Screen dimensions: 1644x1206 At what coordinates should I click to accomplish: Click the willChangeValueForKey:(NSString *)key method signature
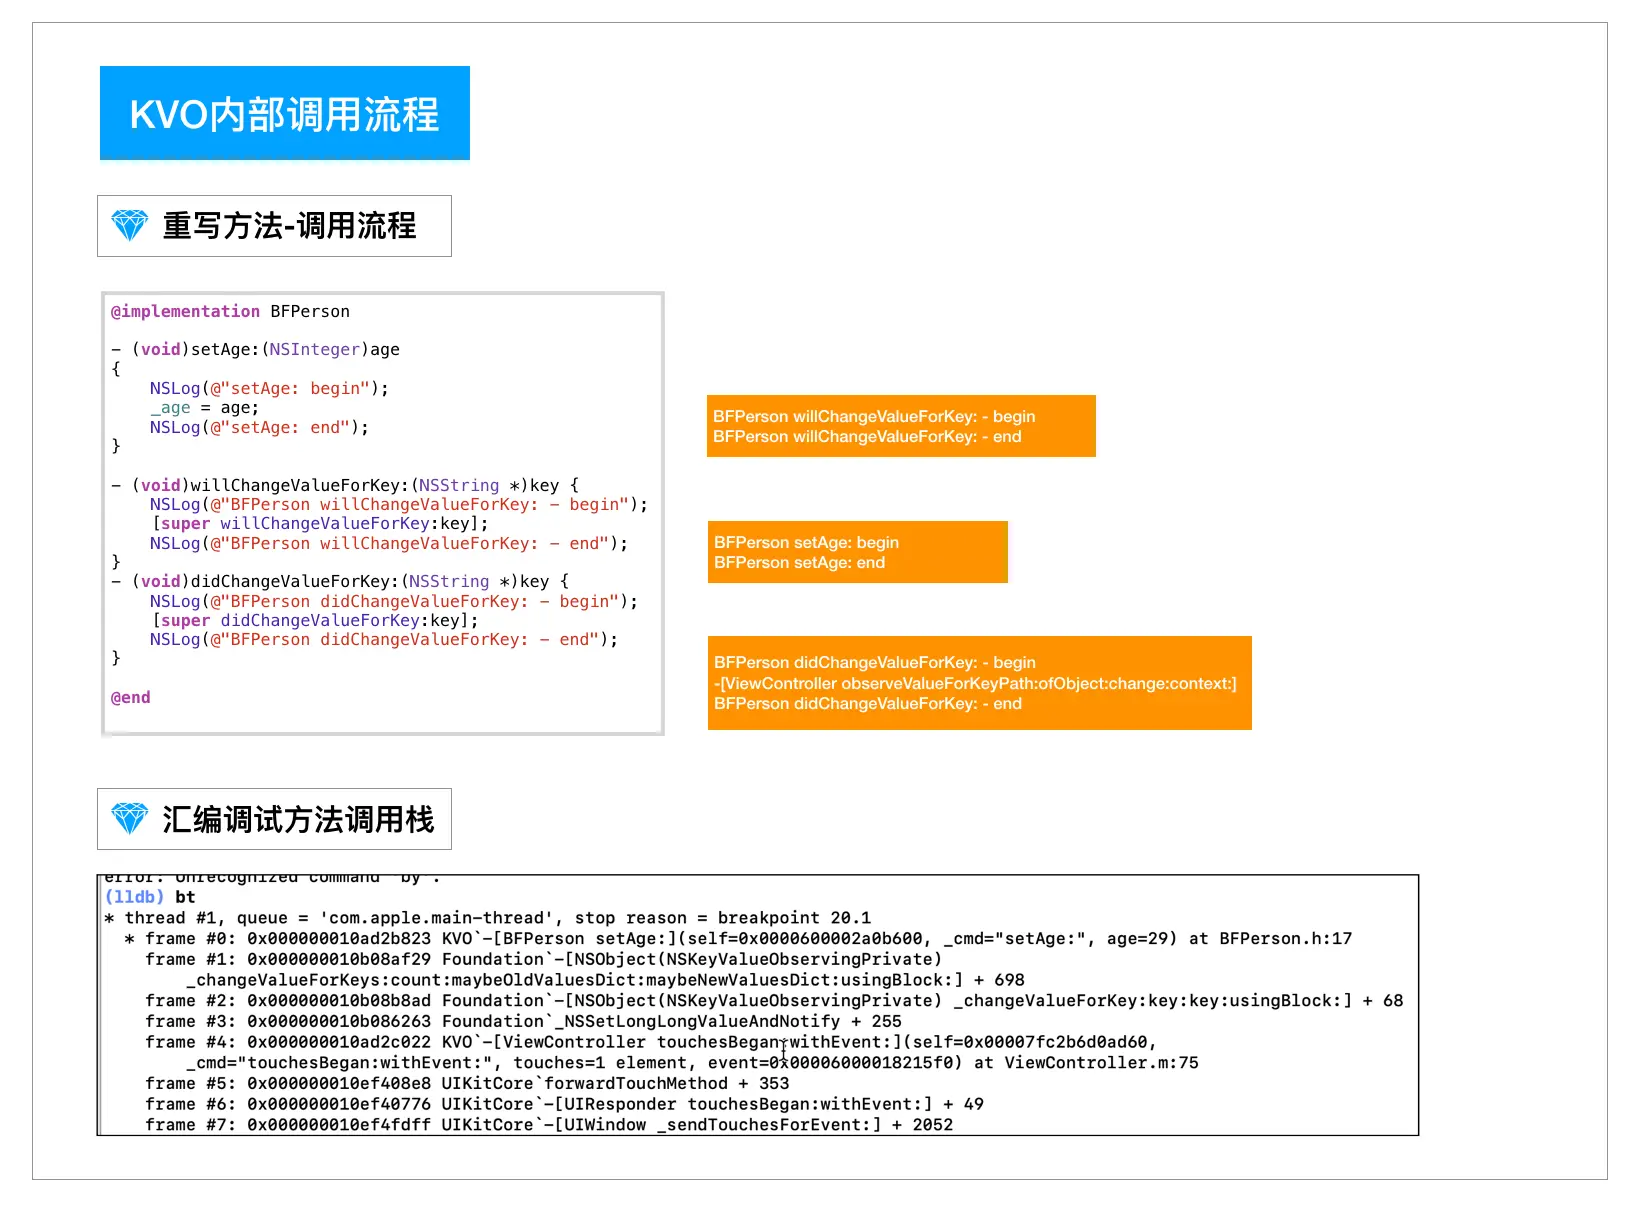pos(345,485)
